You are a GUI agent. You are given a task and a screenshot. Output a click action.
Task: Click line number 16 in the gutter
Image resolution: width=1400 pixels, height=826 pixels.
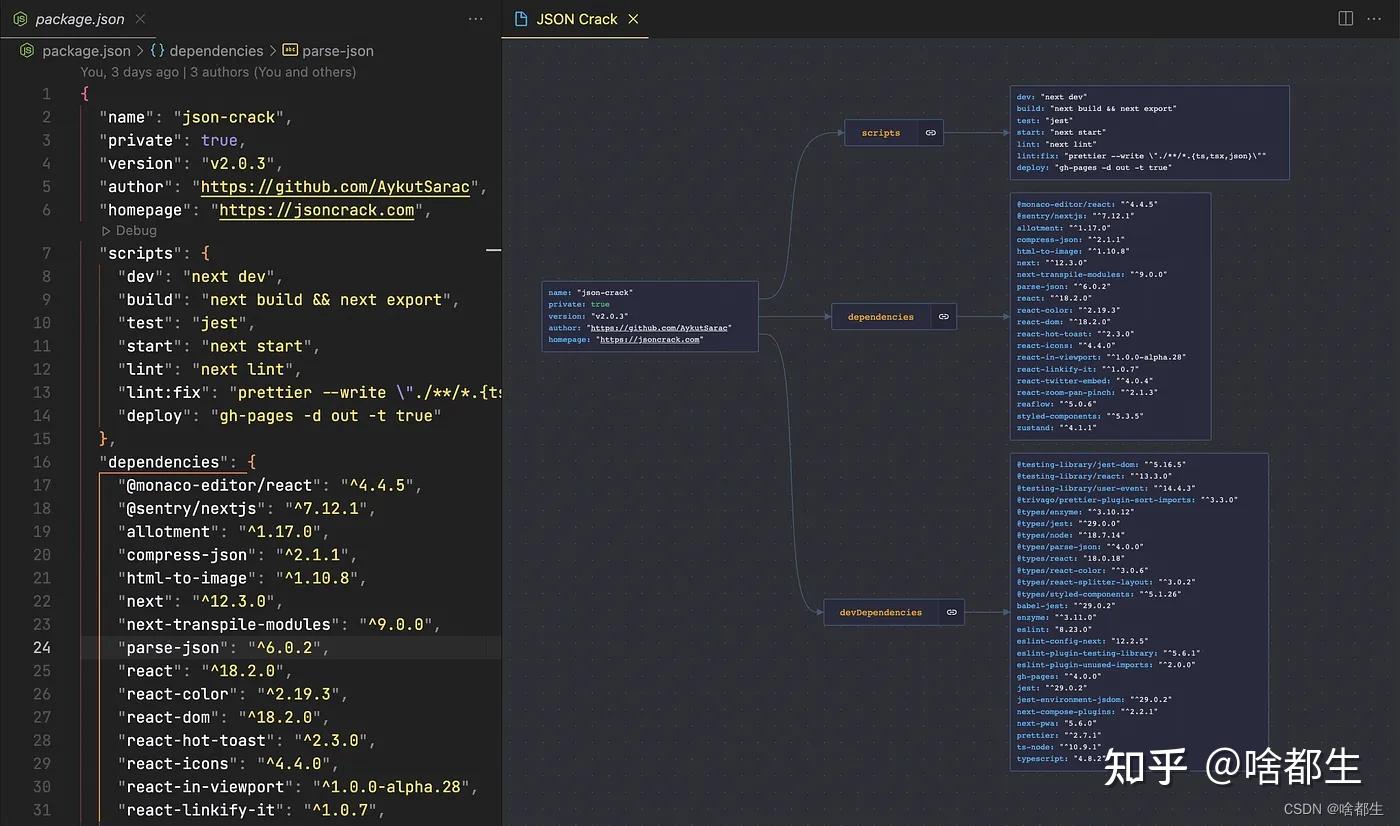coord(42,462)
